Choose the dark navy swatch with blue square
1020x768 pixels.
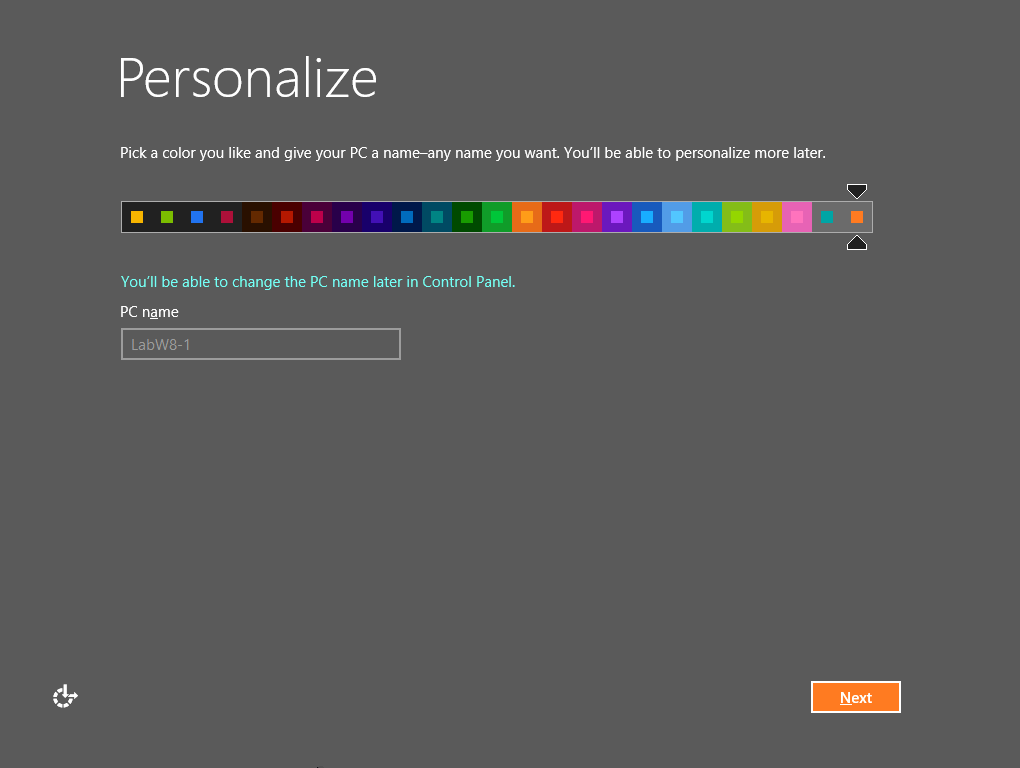tap(407, 217)
